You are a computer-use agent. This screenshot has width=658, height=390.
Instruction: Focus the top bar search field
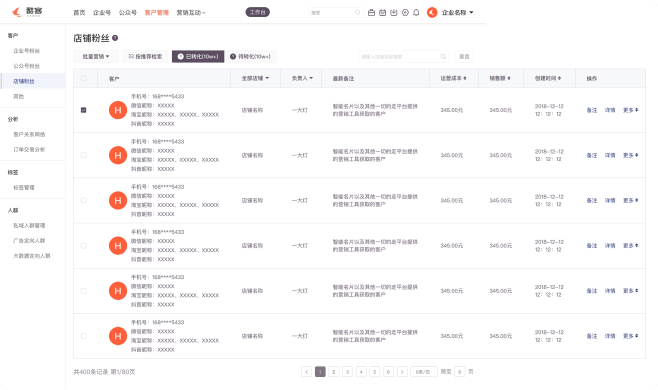coord(336,13)
